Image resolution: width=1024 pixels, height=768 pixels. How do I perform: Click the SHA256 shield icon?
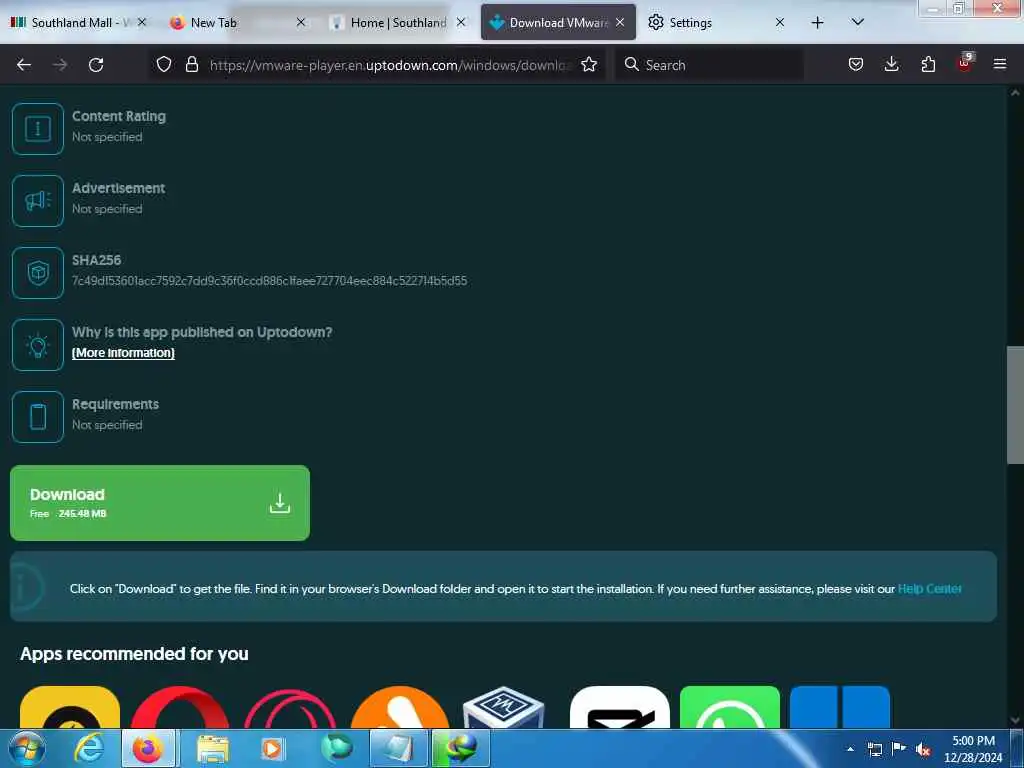coord(38,272)
